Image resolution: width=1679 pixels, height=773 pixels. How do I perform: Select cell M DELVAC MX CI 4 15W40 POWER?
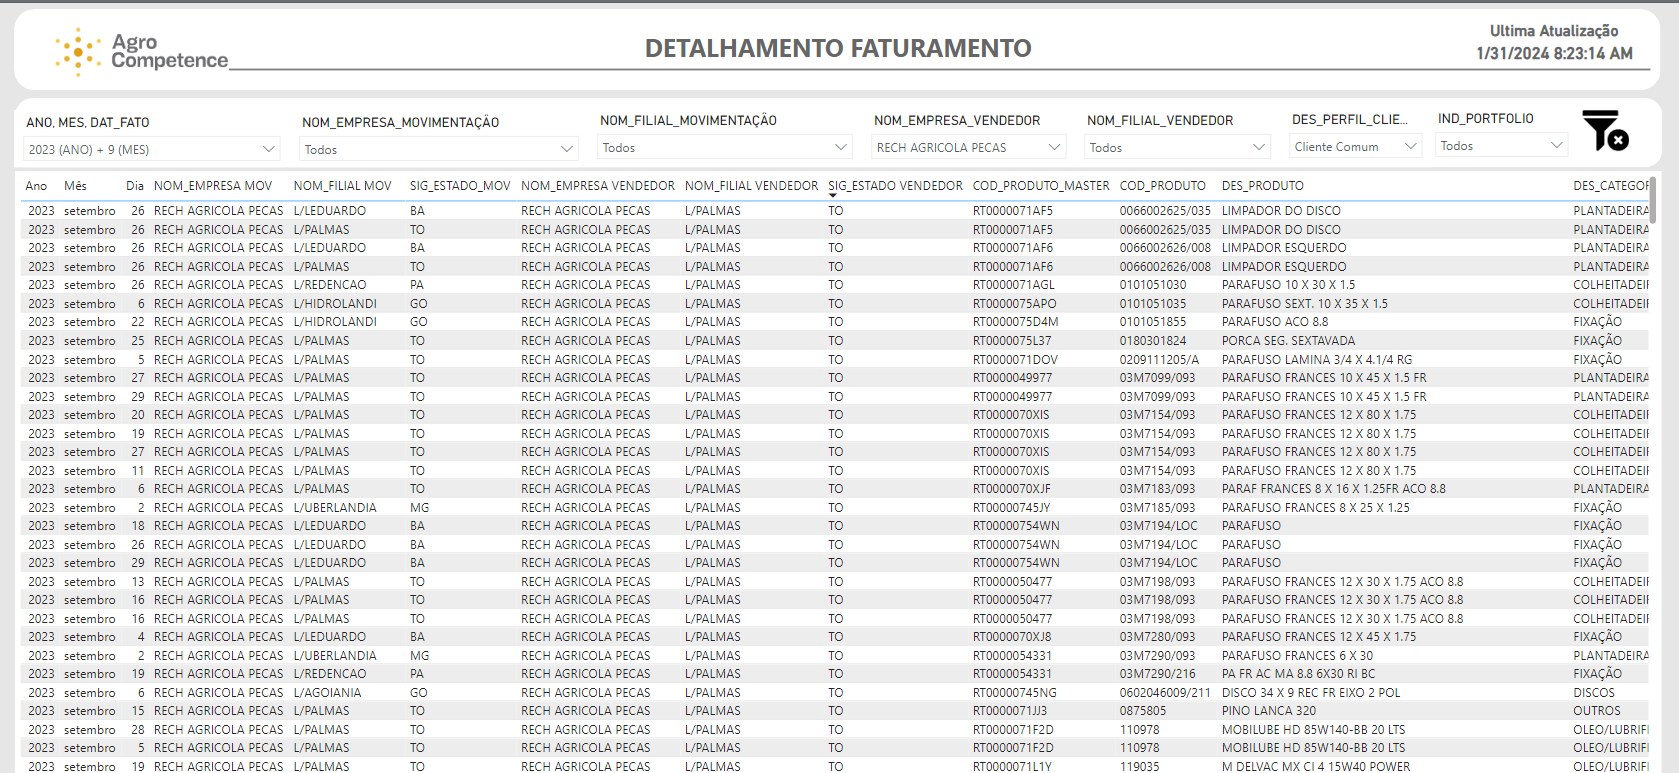pyautogui.click(x=1316, y=767)
